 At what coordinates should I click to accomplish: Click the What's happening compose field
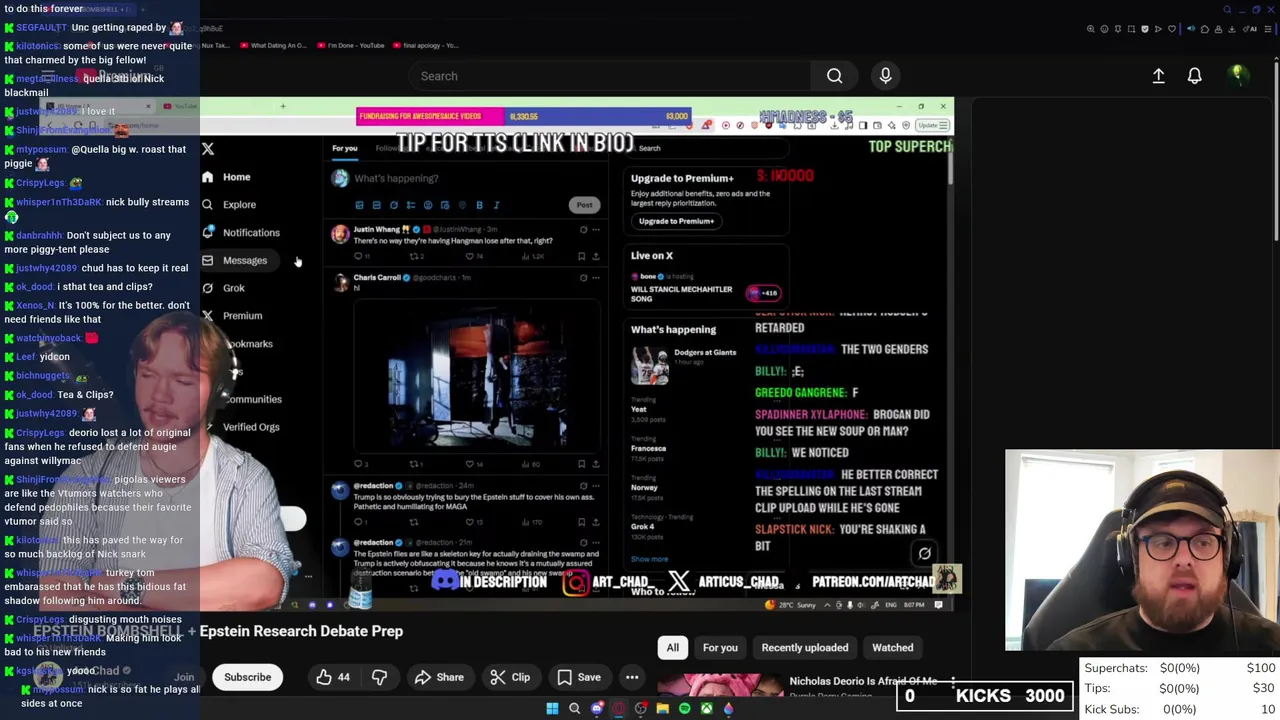396,178
